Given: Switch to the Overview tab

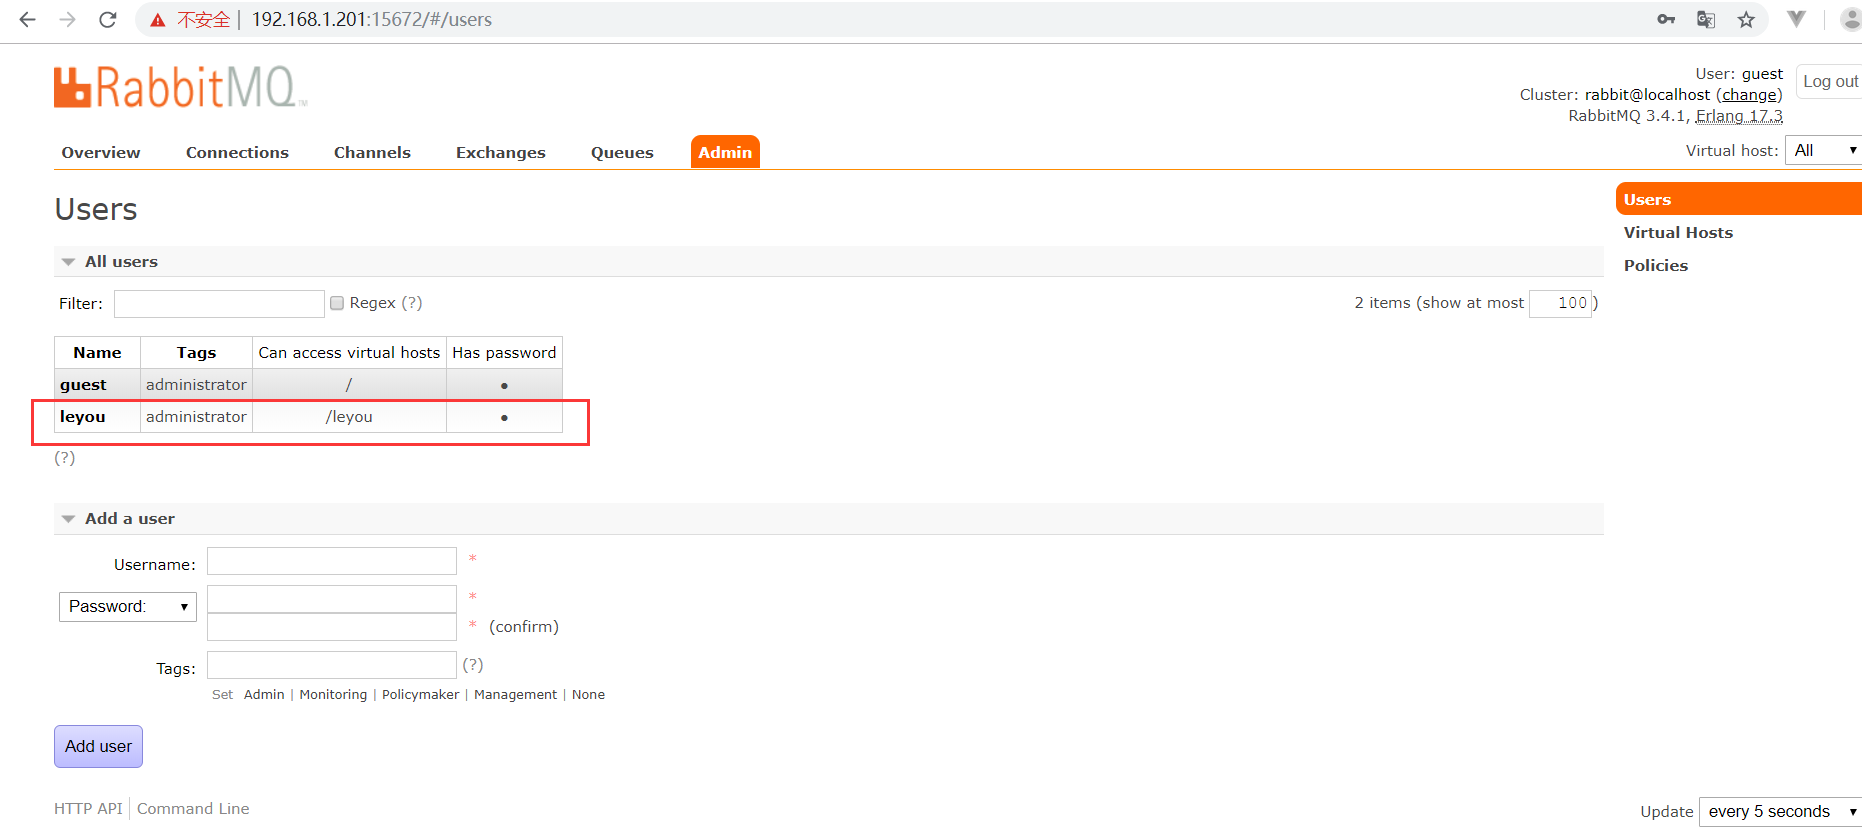Looking at the screenshot, I should (x=101, y=152).
